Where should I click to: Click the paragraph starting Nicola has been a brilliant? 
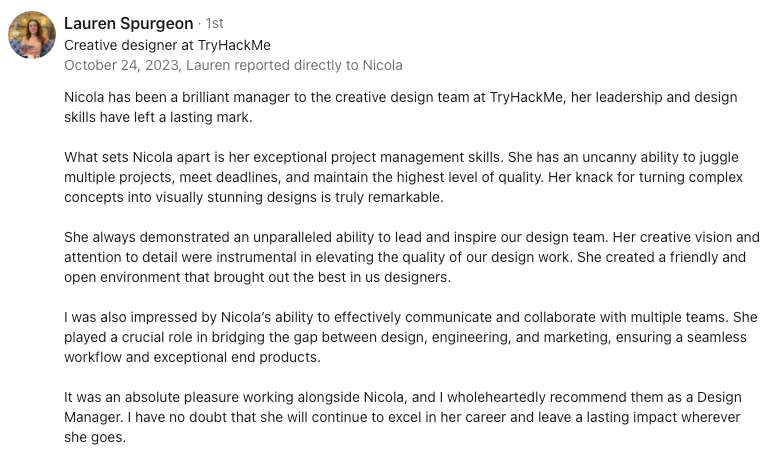(x=400, y=107)
